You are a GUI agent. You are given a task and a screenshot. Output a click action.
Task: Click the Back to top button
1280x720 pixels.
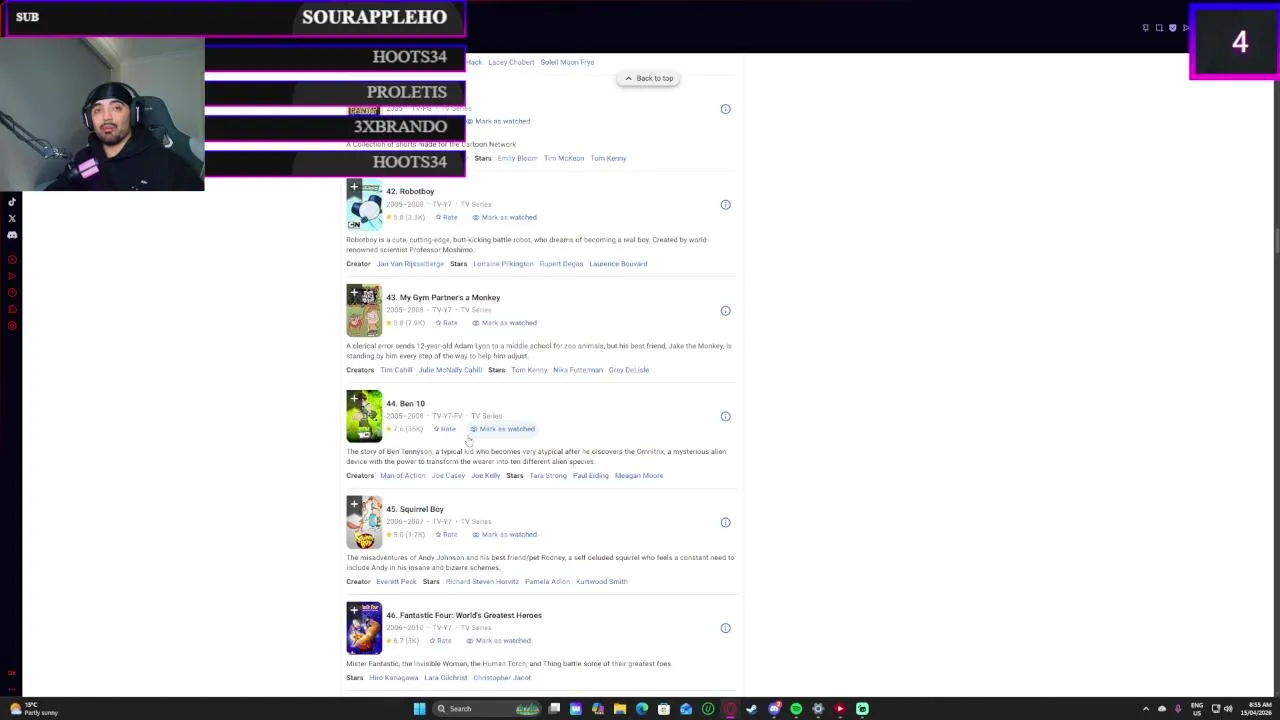[x=648, y=78]
